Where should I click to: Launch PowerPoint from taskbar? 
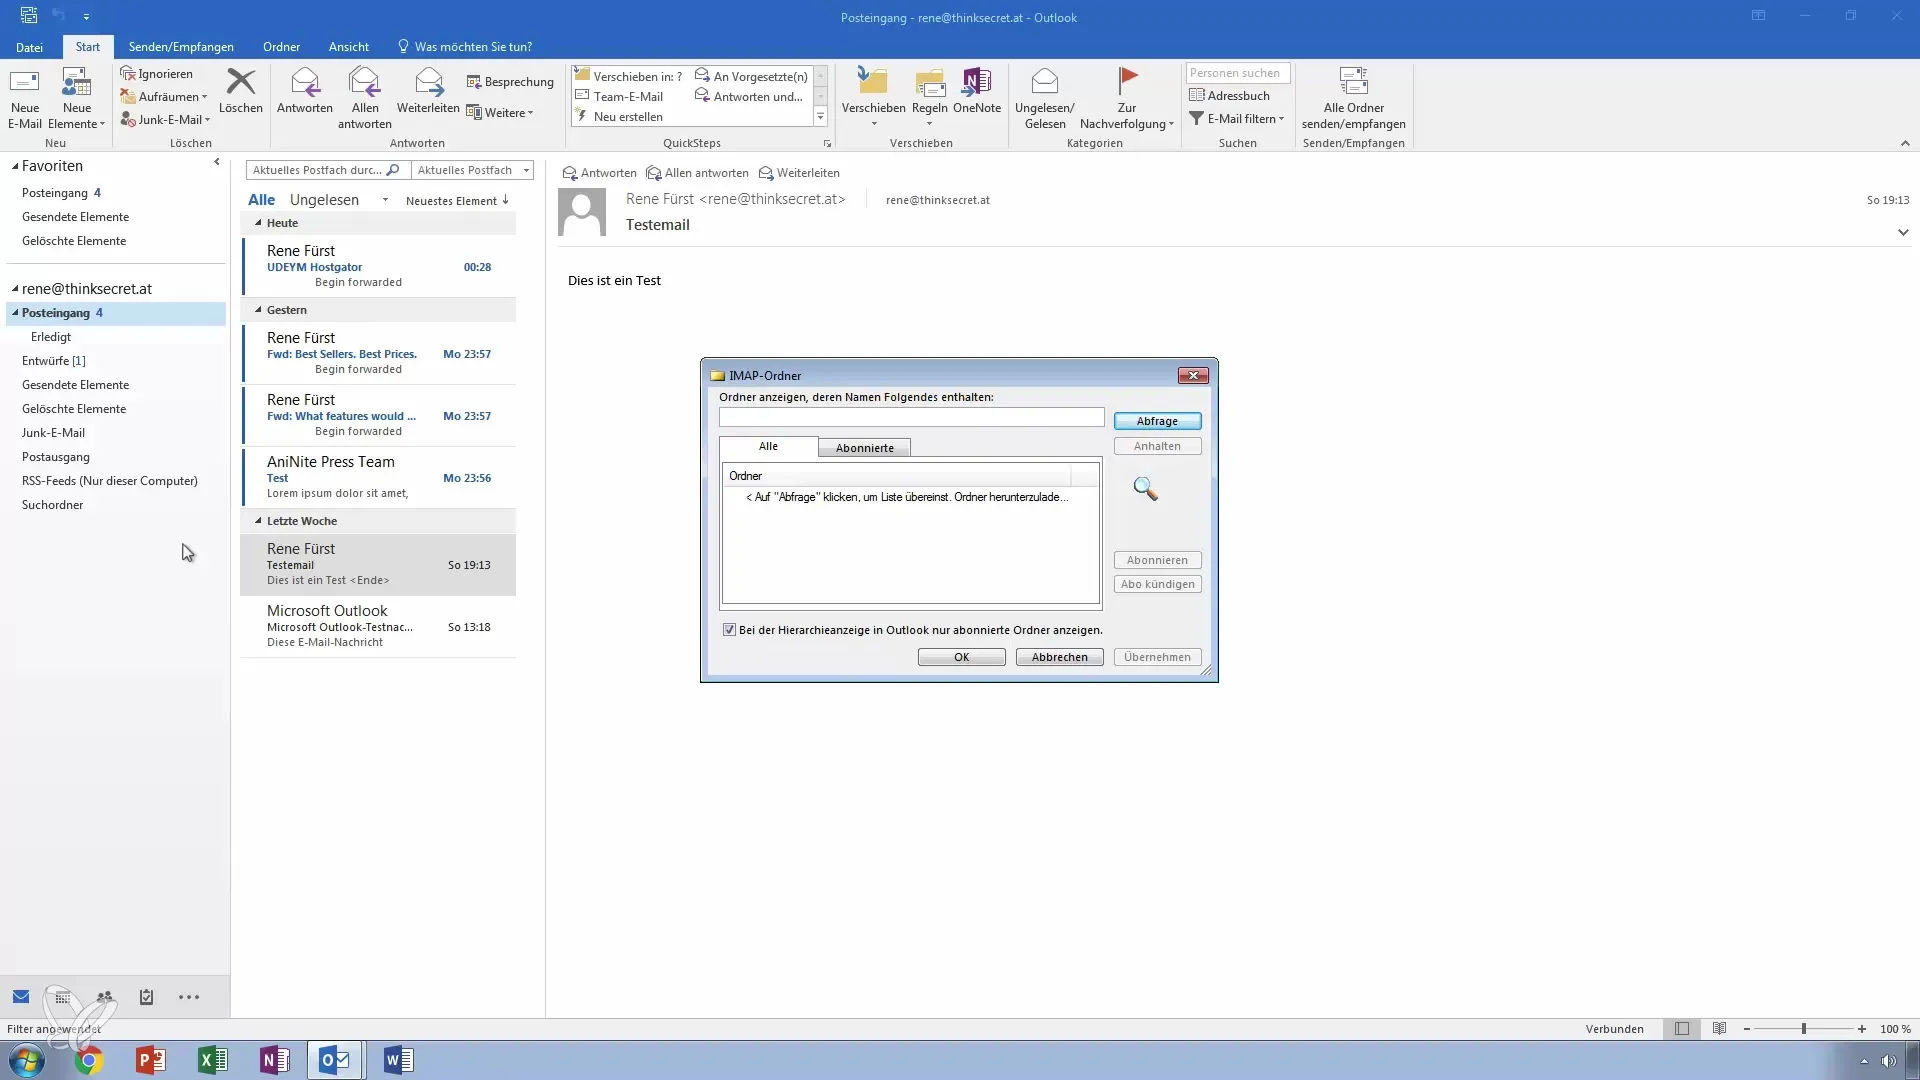click(x=151, y=1060)
